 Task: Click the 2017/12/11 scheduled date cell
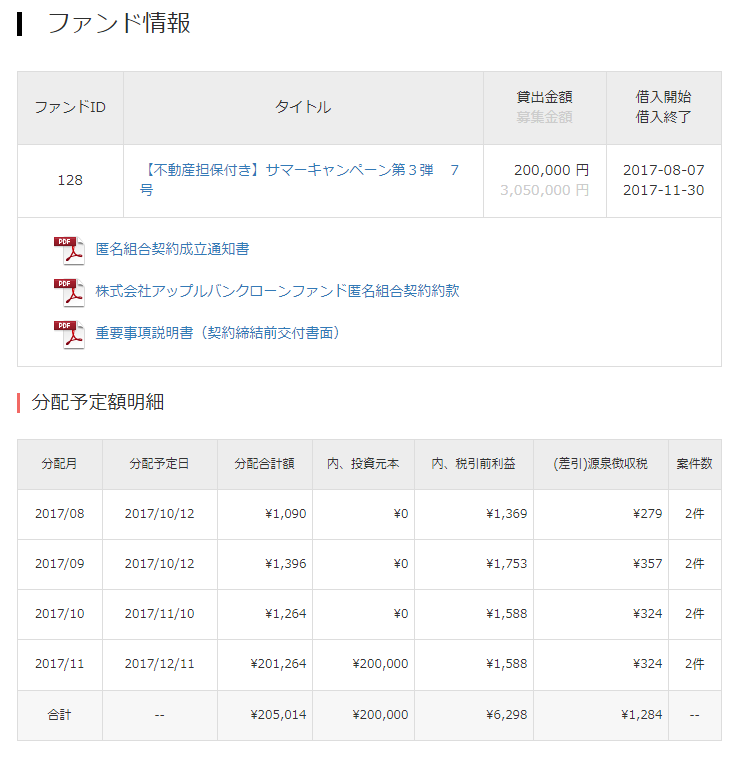(159, 664)
